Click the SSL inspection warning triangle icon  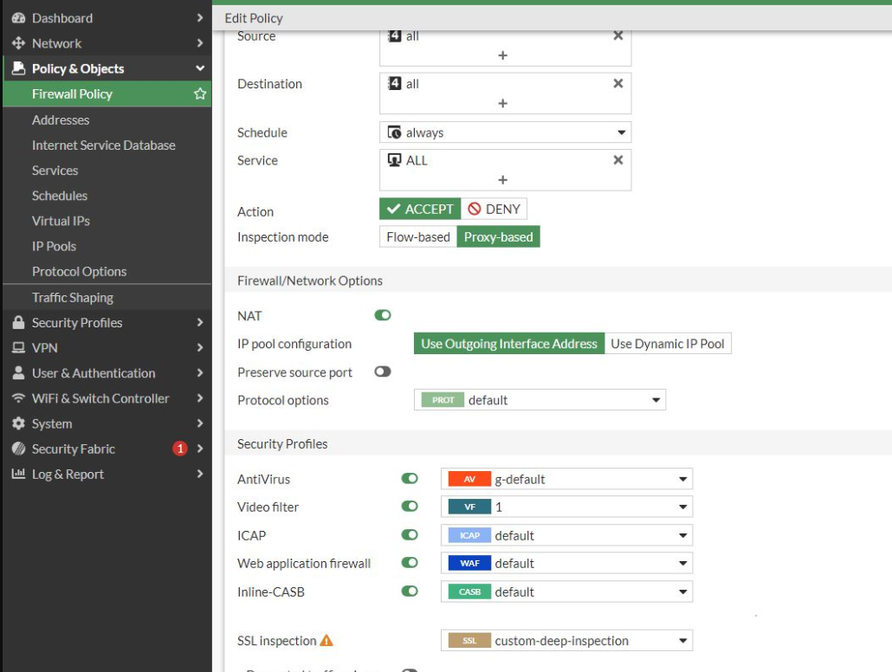[326, 641]
